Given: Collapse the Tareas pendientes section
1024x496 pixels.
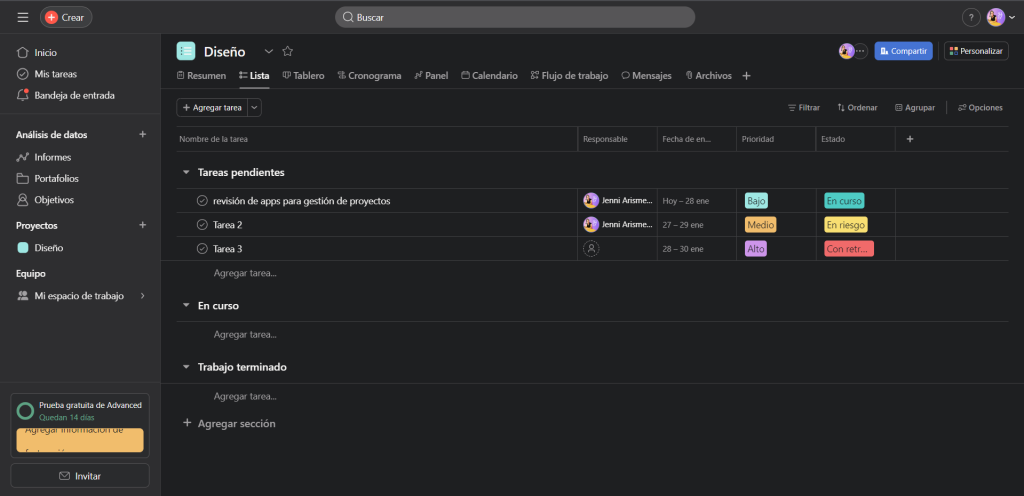Looking at the screenshot, I should coord(186,172).
